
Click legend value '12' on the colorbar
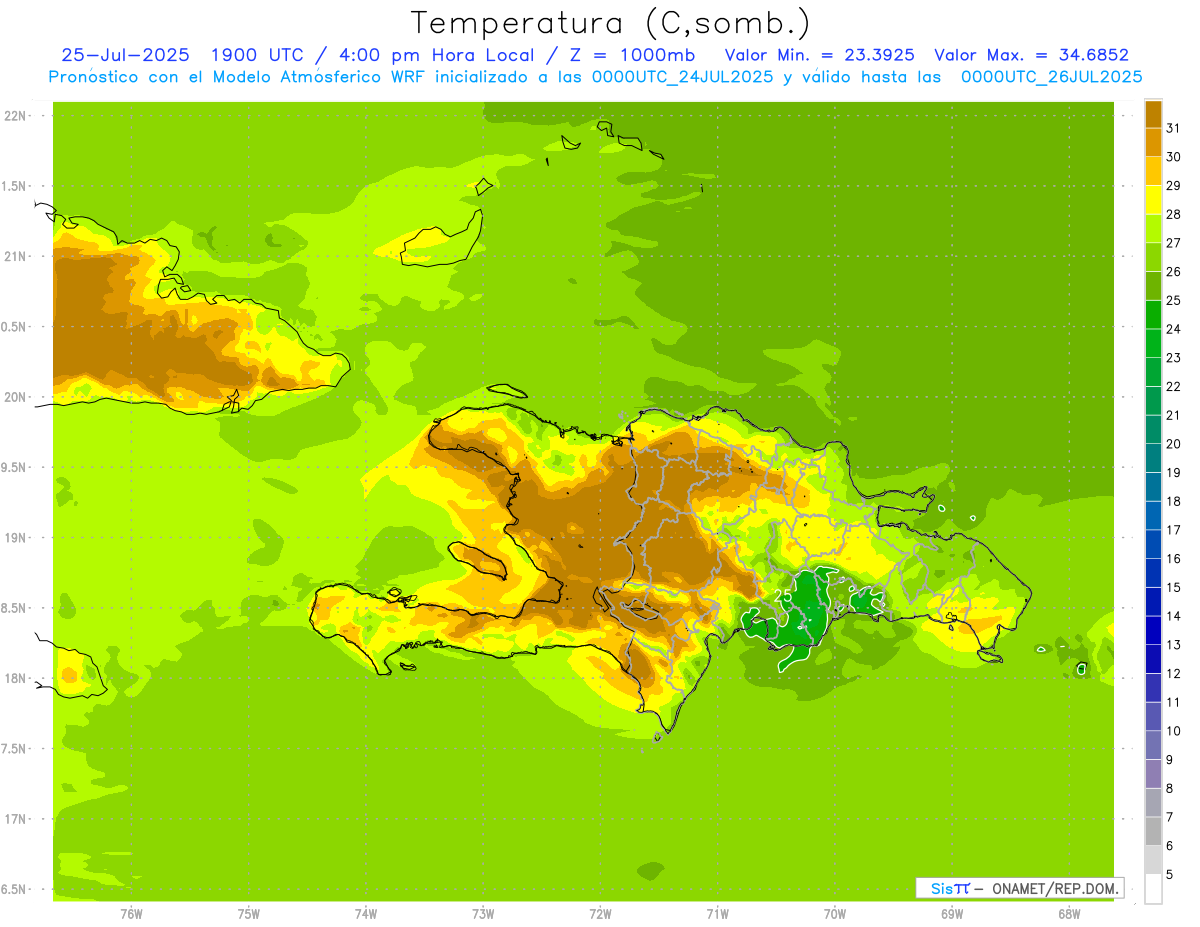(1174, 674)
